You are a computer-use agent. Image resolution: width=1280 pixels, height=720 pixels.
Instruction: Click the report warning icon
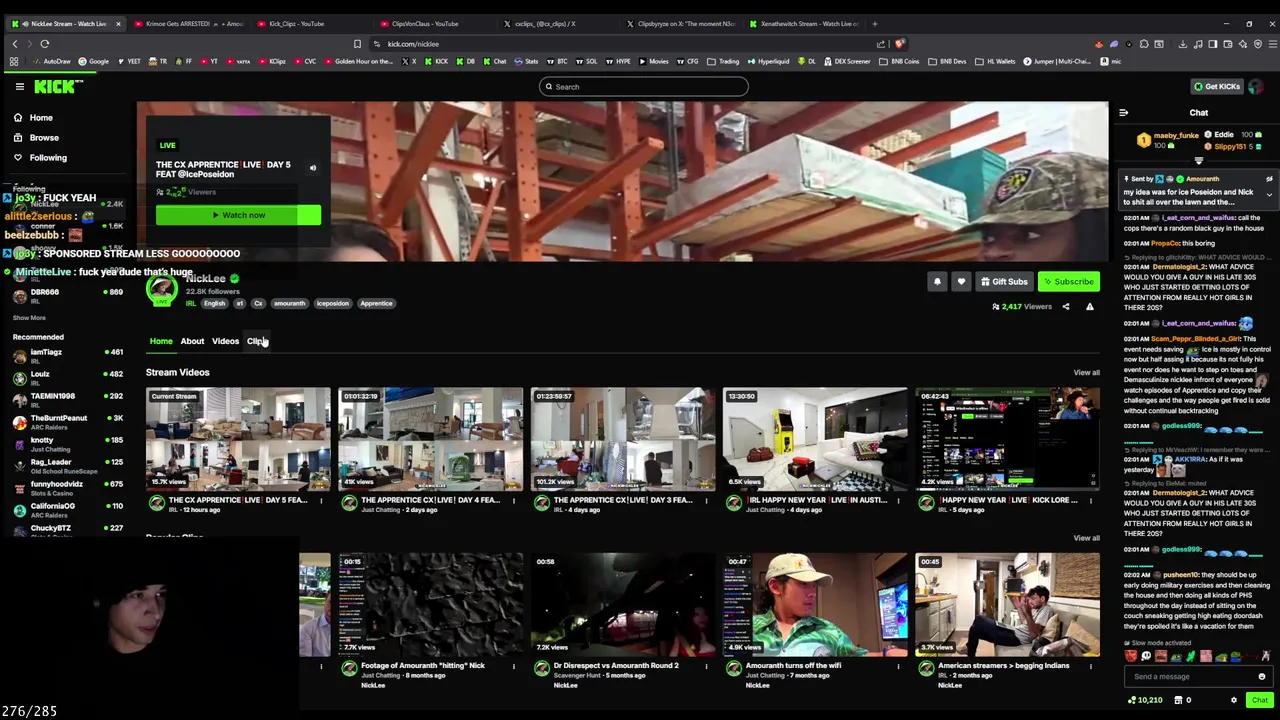(1089, 307)
